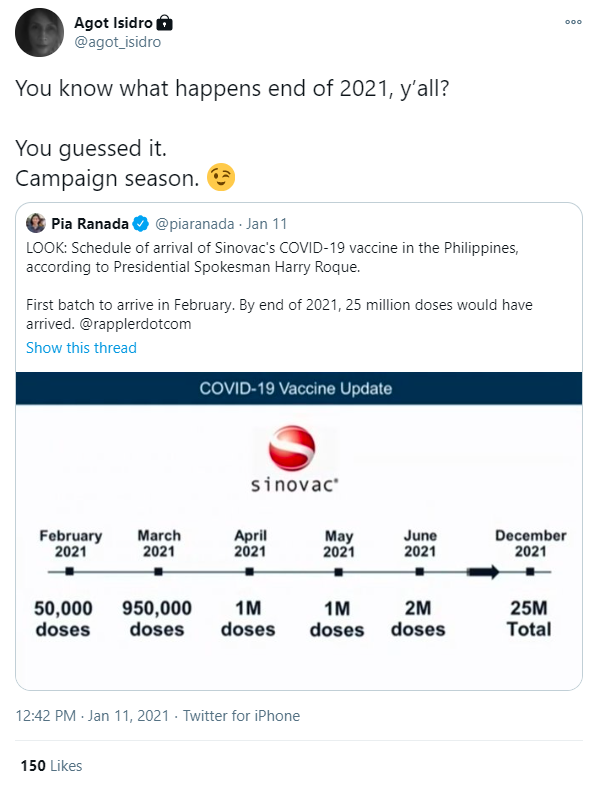Click the winking face emoji
Screen dimensions: 597x788
pyautogui.click(x=221, y=177)
